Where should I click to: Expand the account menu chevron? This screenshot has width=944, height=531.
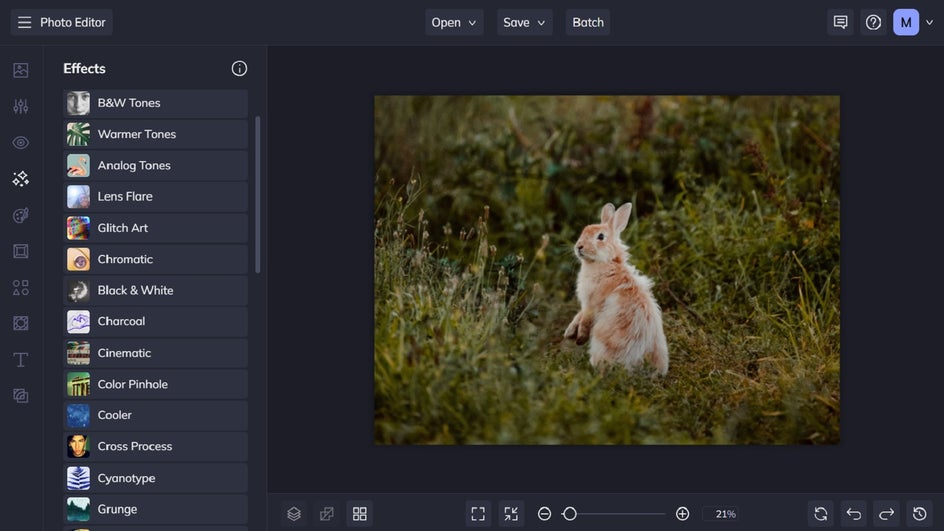click(x=930, y=22)
